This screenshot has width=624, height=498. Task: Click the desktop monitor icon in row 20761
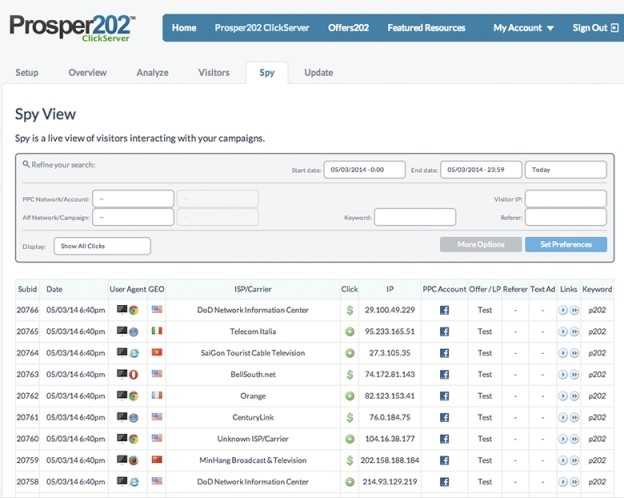pyautogui.click(x=122, y=416)
